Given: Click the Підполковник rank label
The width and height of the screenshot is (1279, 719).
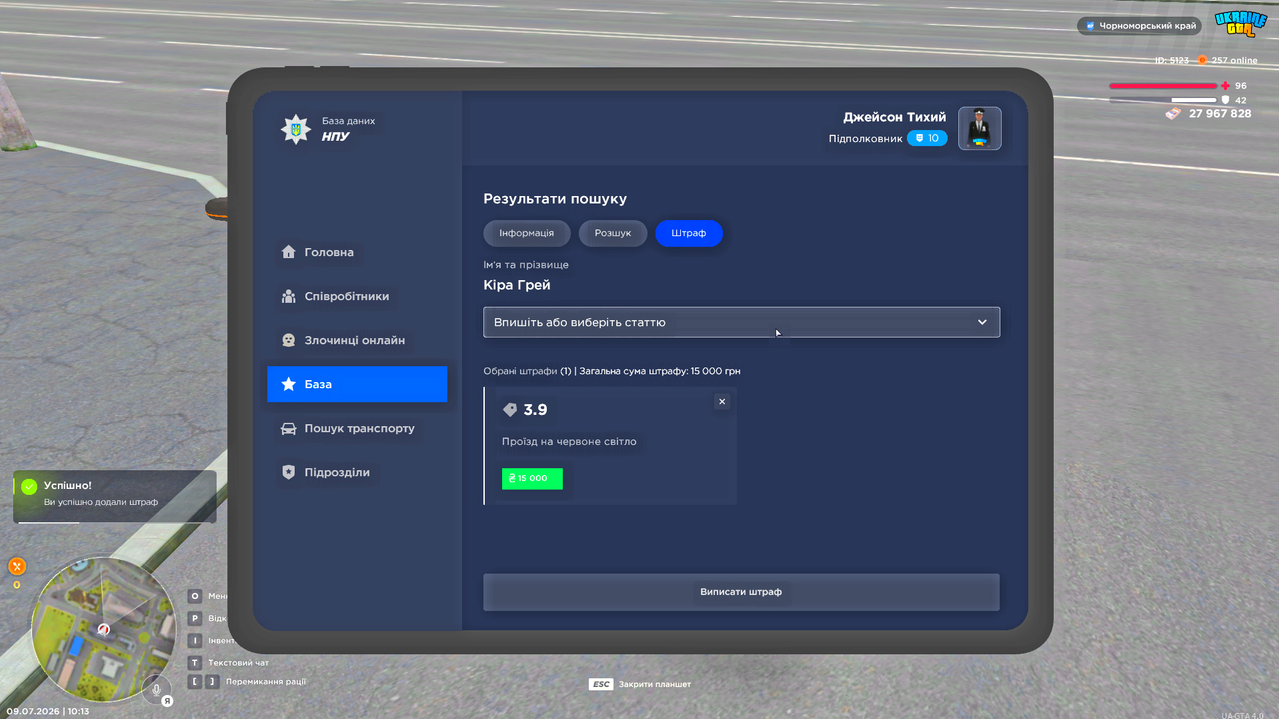Looking at the screenshot, I should click(x=865, y=138).
